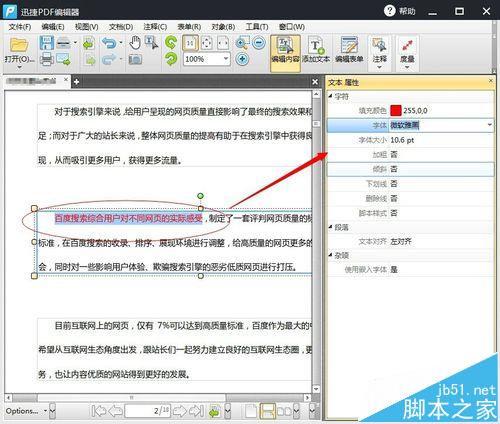Click the 文本对齐 左对齐 alignment value
Screen dimensions: 500x424
pos(401,241)
